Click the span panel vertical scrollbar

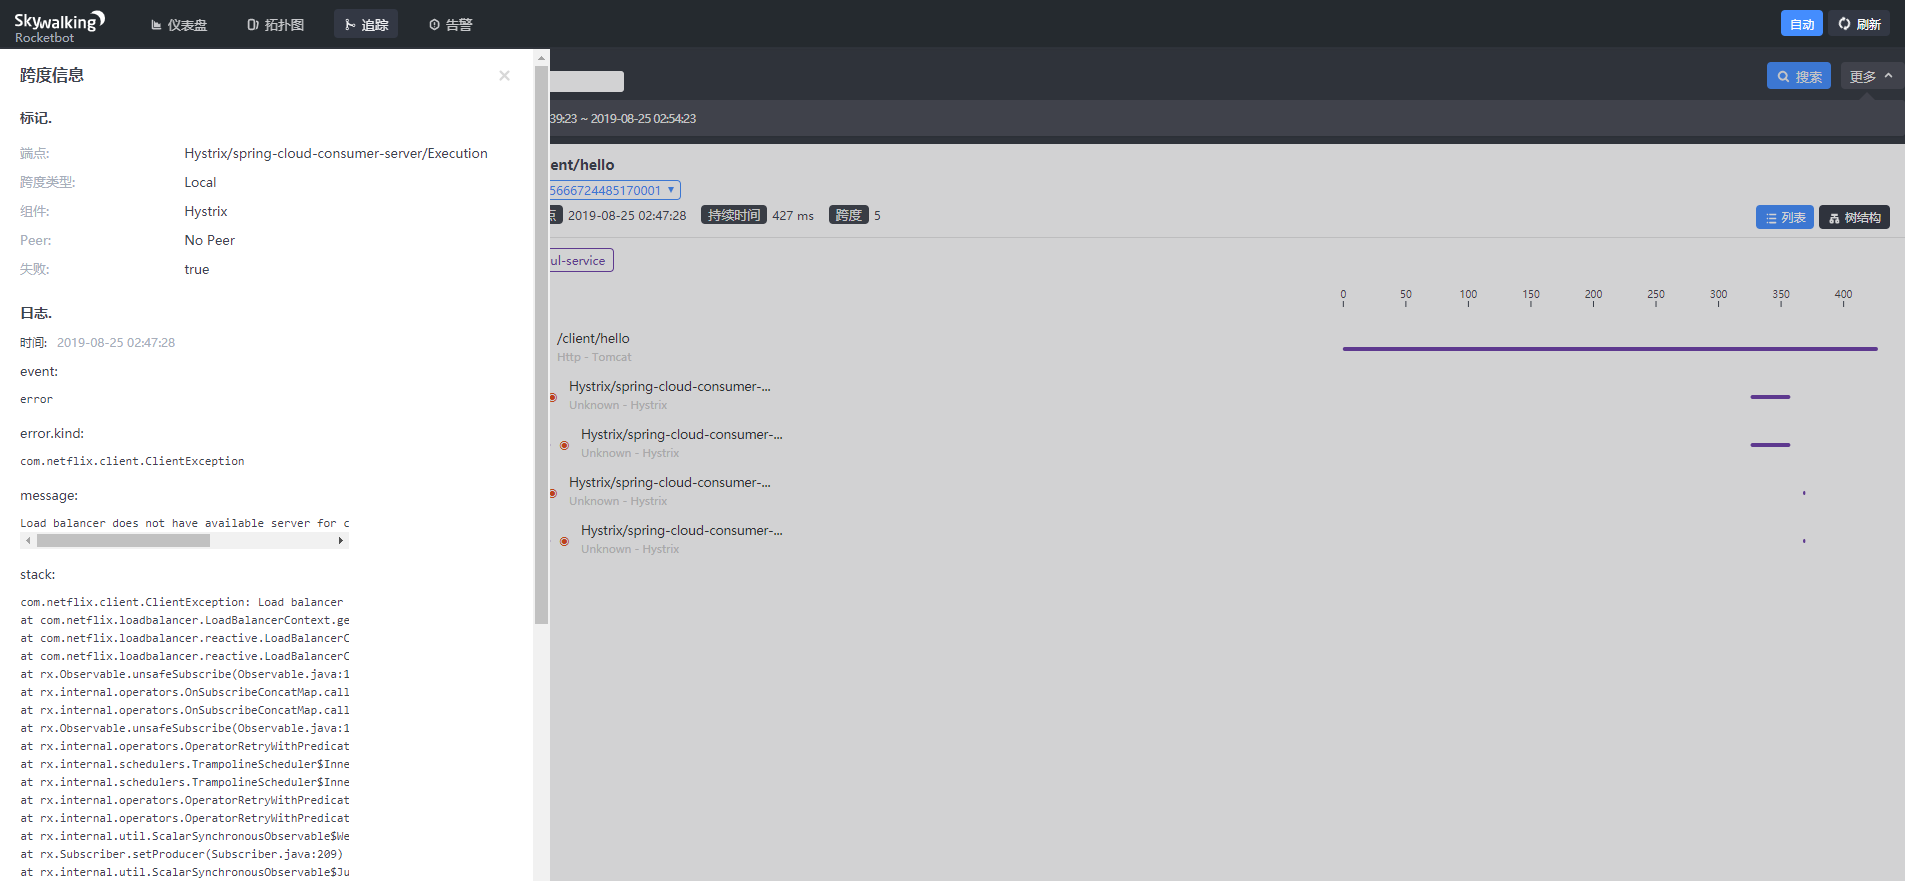point(541,345)
